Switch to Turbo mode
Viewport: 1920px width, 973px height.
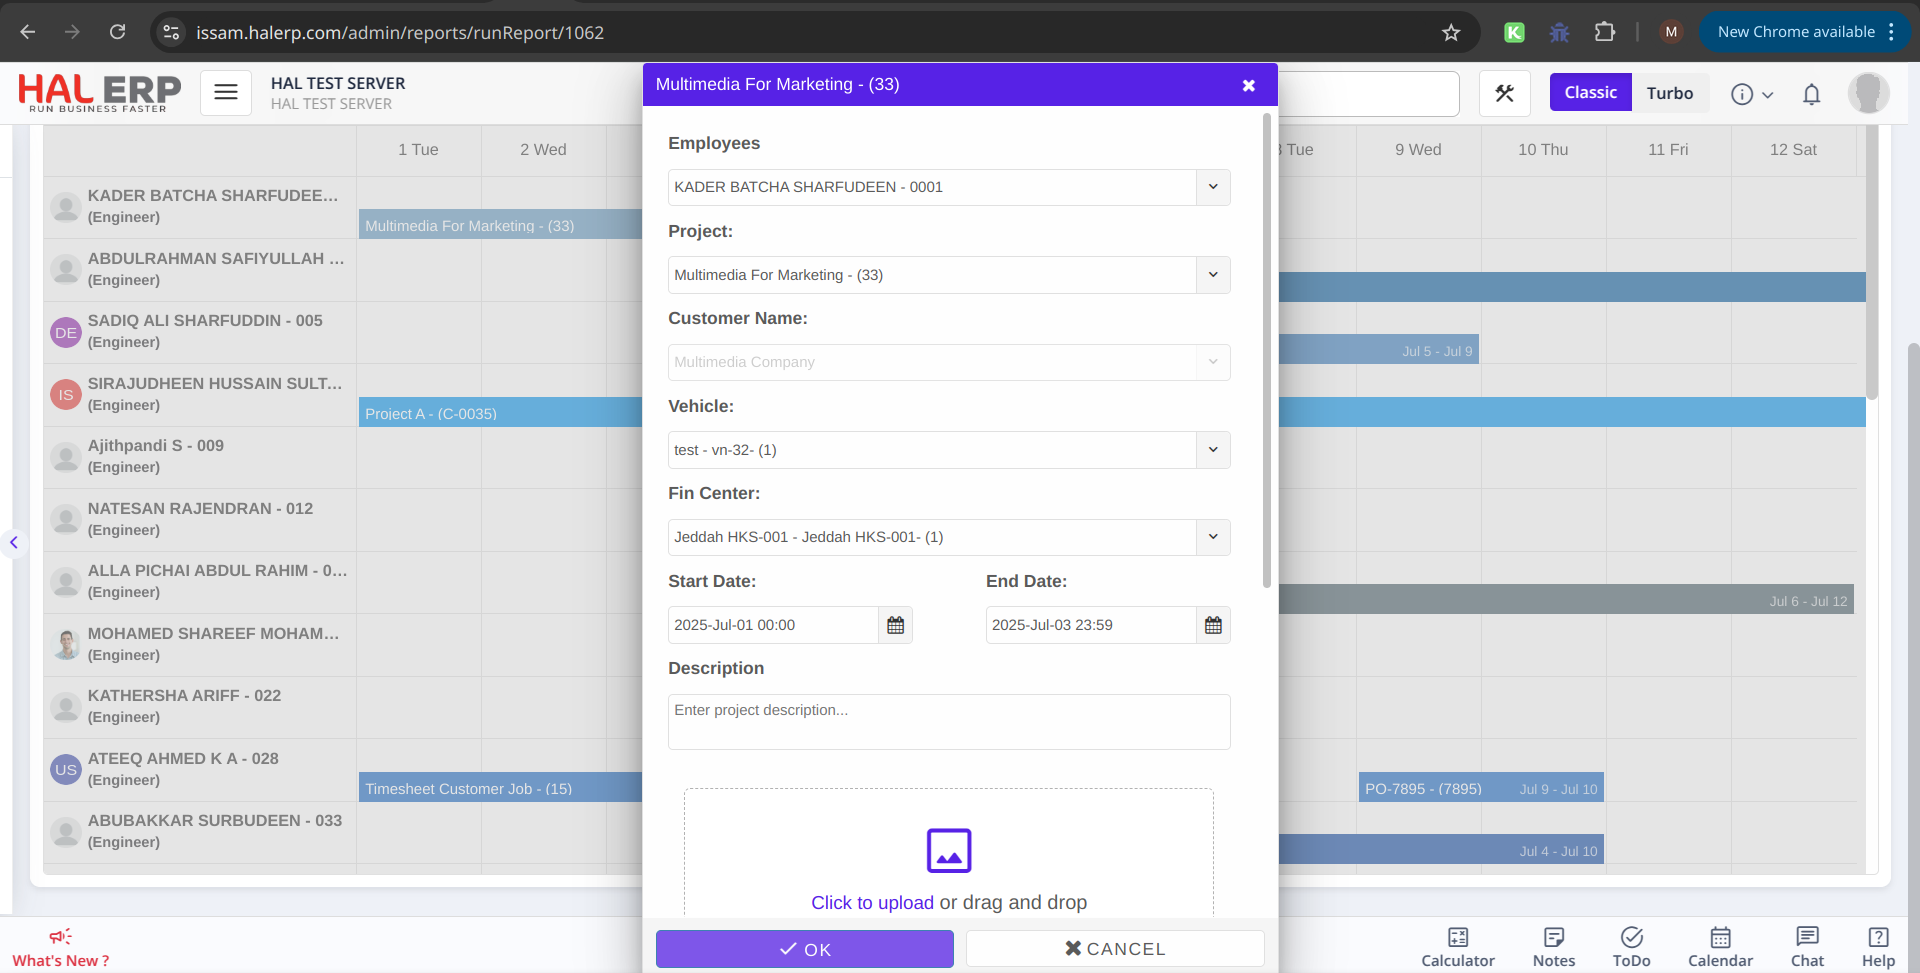click(1669, 93)
